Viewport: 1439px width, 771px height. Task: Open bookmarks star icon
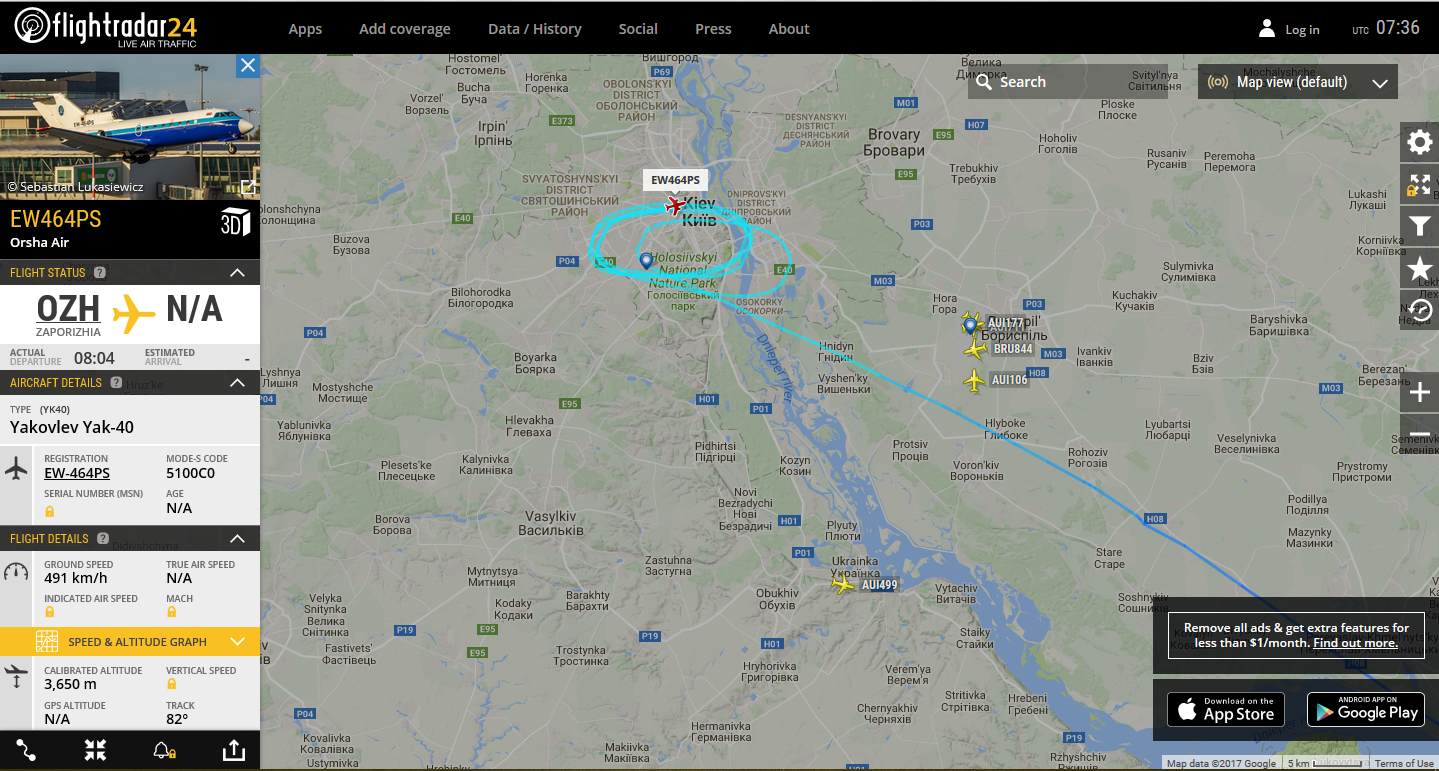click(x=1419, y=268)
